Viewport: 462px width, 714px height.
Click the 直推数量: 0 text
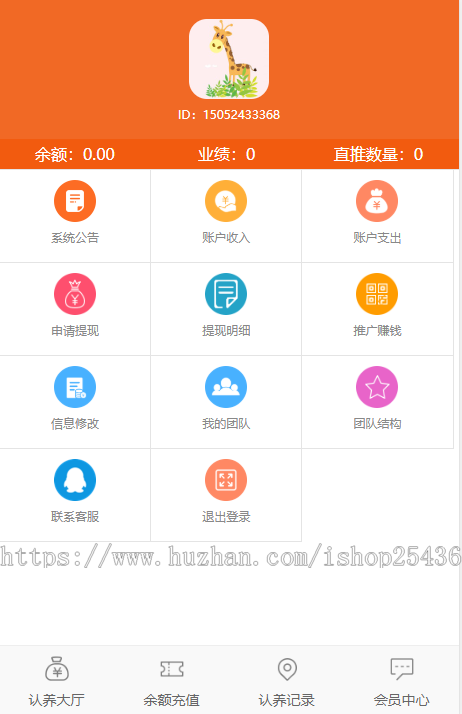click(378, 154)
